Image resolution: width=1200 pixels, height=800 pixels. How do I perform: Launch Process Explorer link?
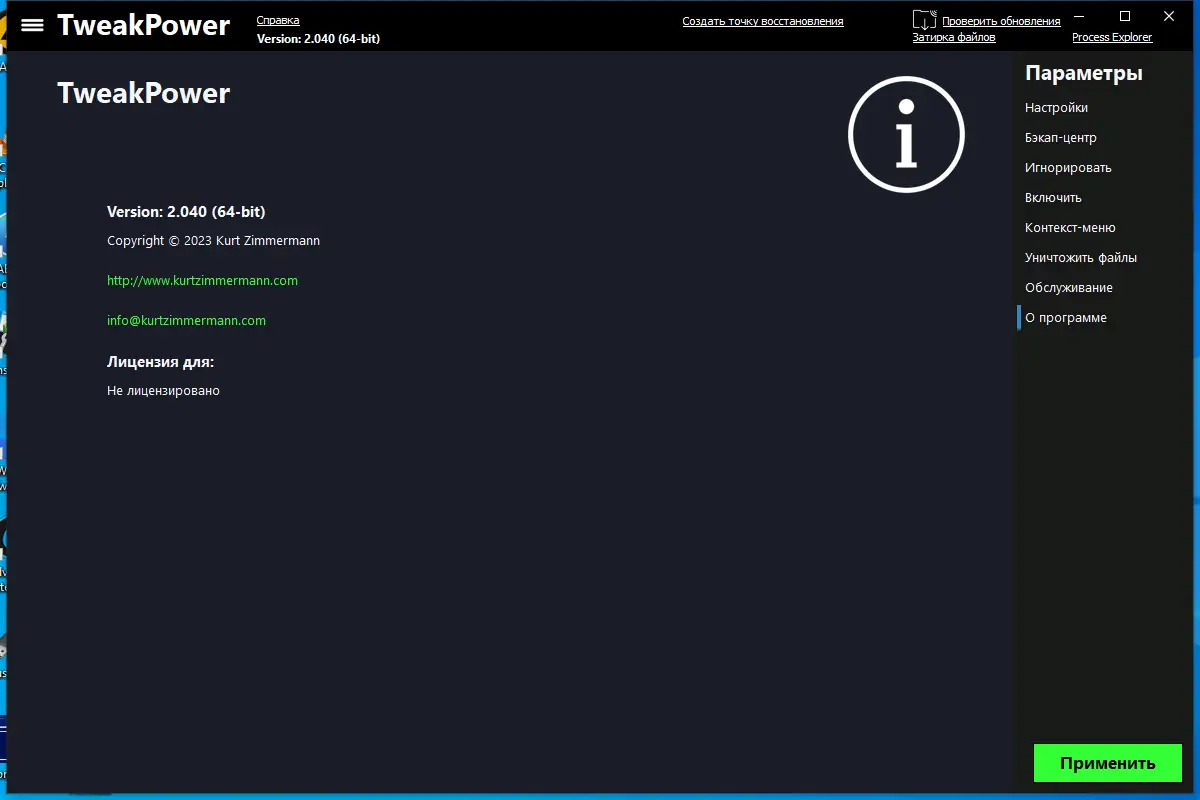[x=1112, y=37]
